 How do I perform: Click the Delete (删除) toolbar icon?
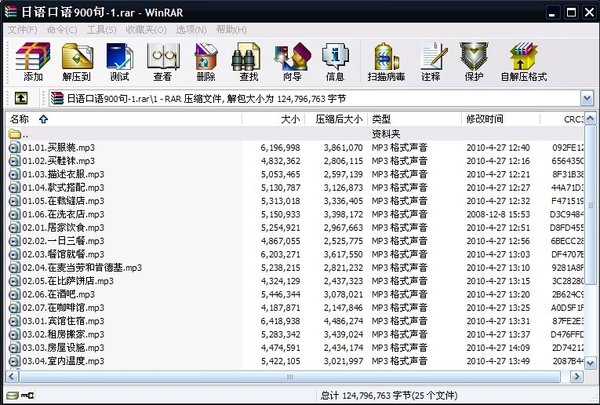(206, 62)
